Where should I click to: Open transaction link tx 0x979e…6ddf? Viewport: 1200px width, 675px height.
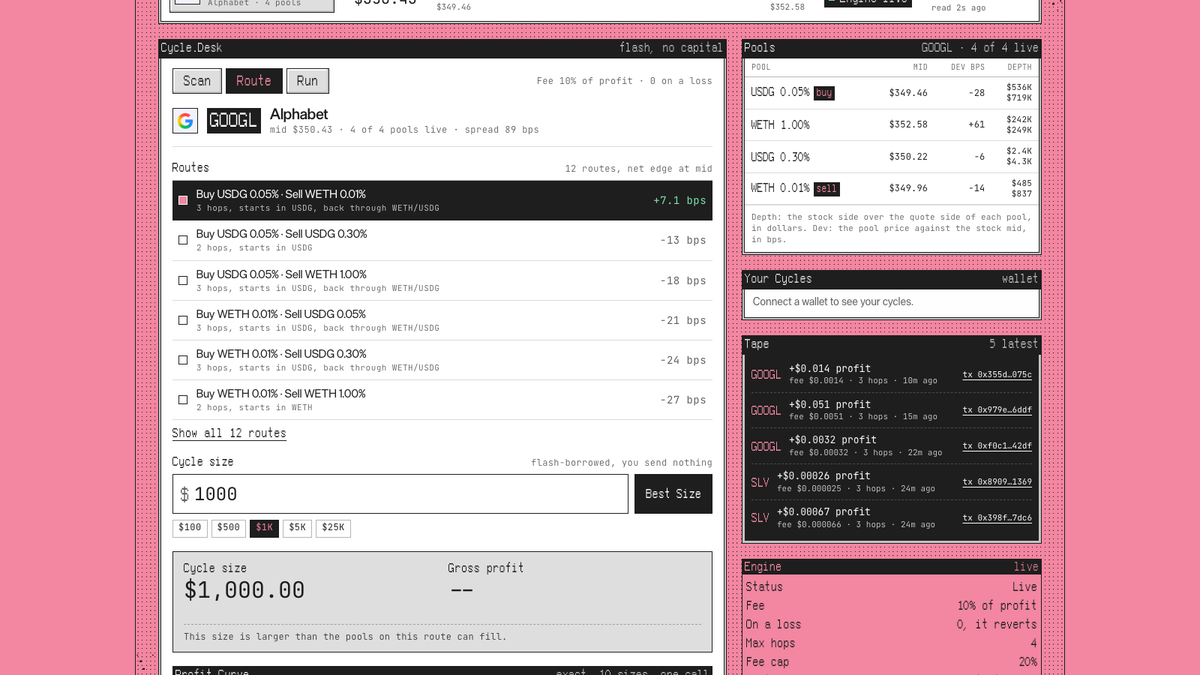(x=997, y=410)
